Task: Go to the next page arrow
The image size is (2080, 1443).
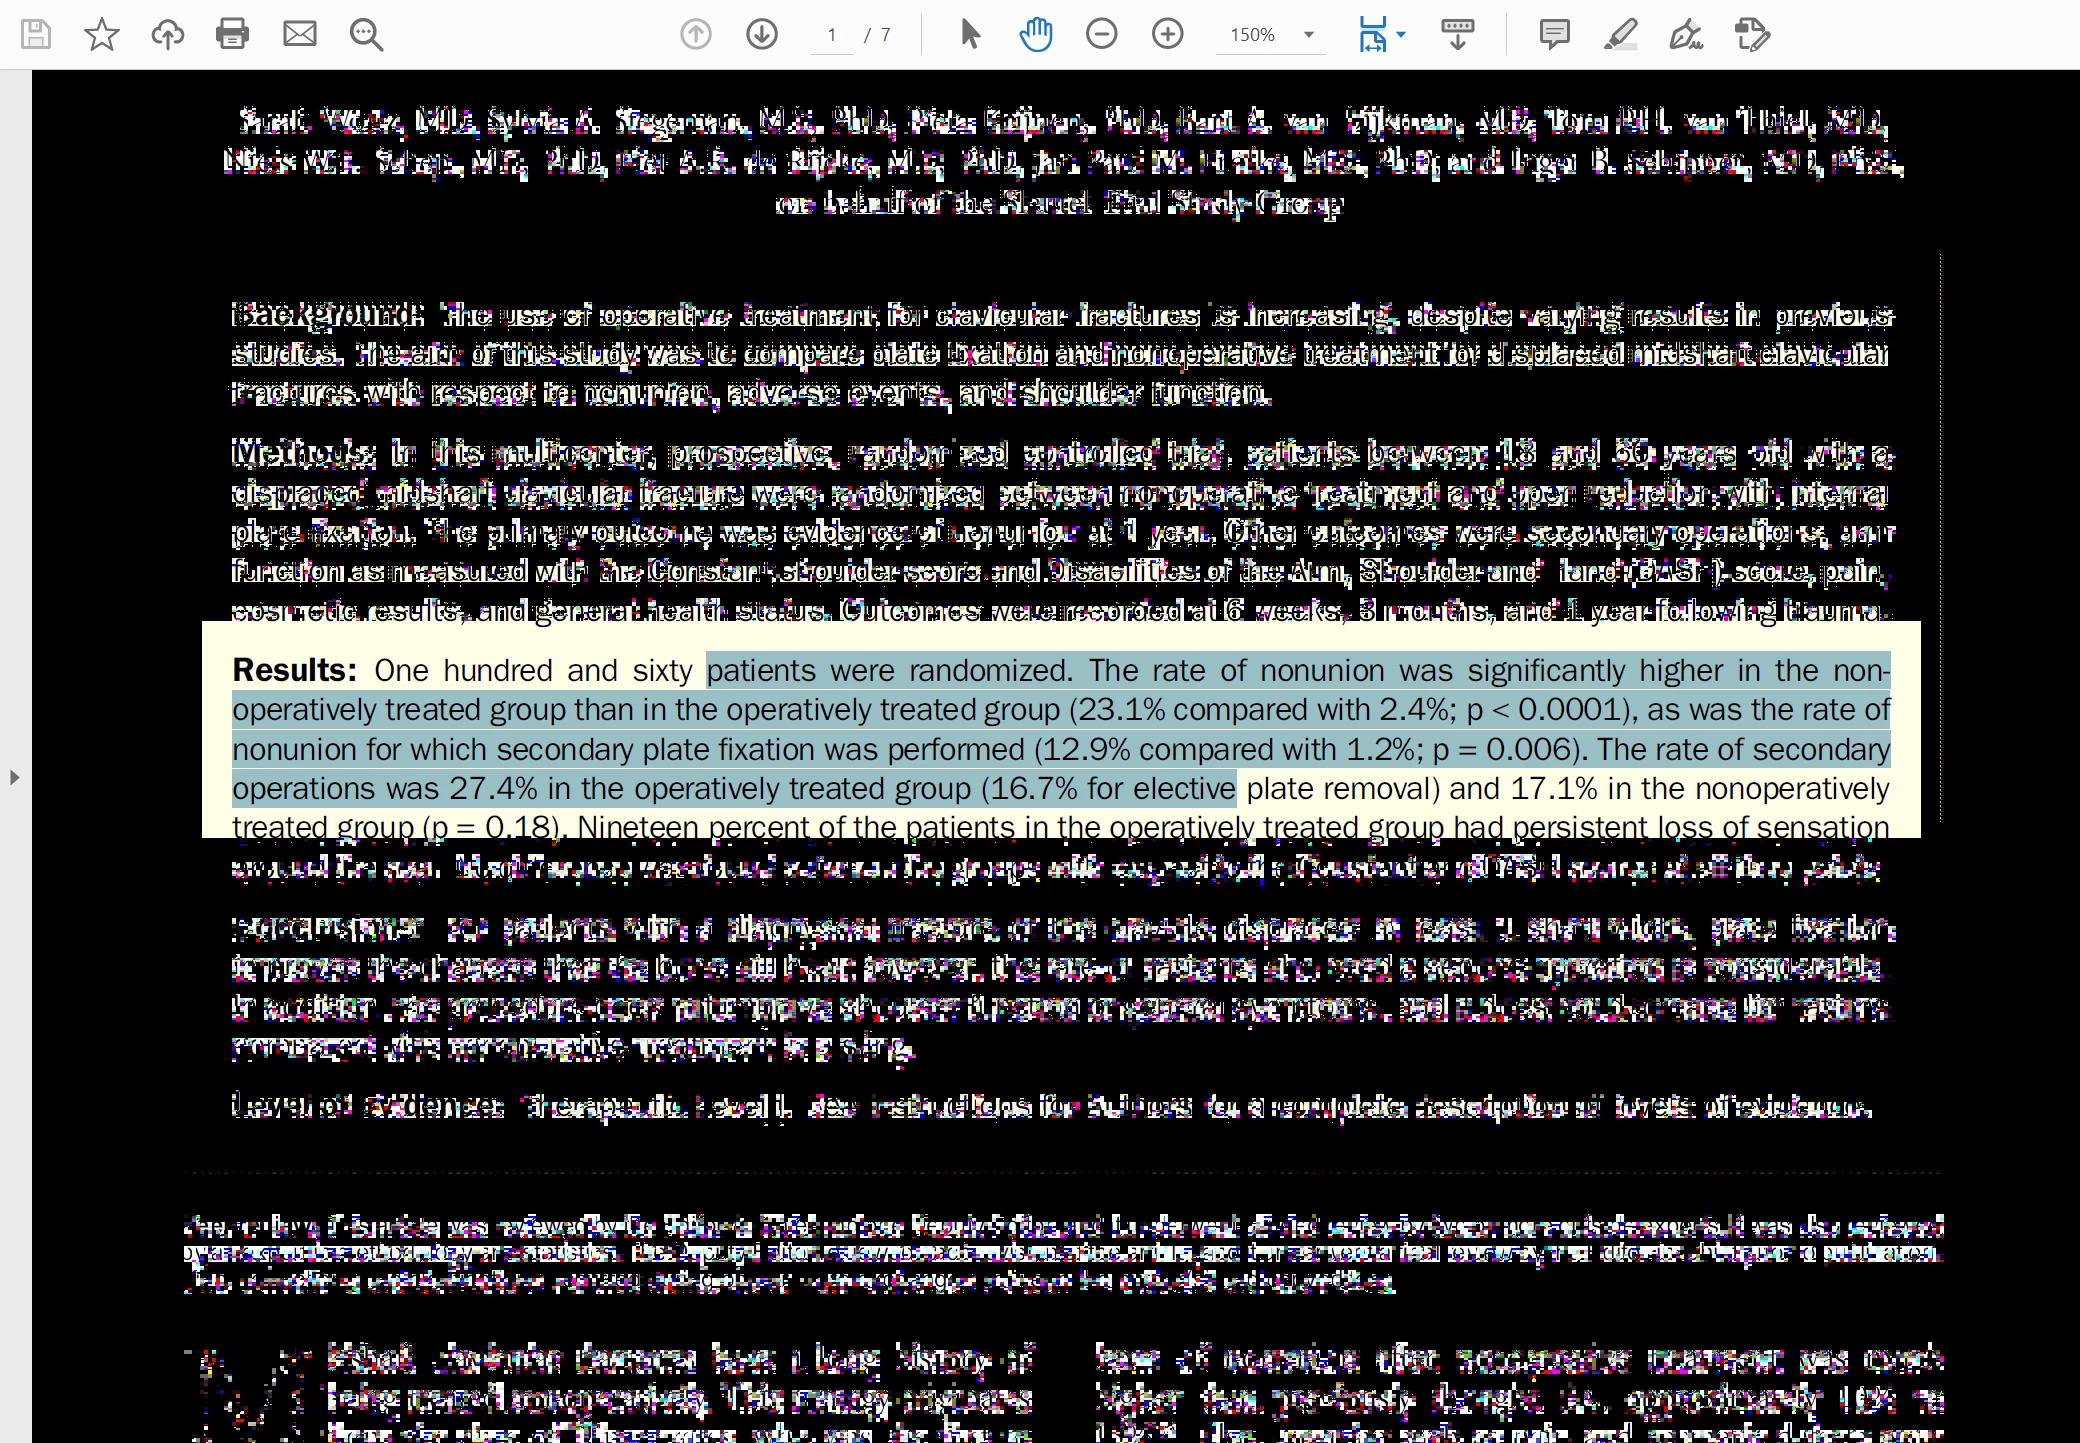Action: click(762, 34)
